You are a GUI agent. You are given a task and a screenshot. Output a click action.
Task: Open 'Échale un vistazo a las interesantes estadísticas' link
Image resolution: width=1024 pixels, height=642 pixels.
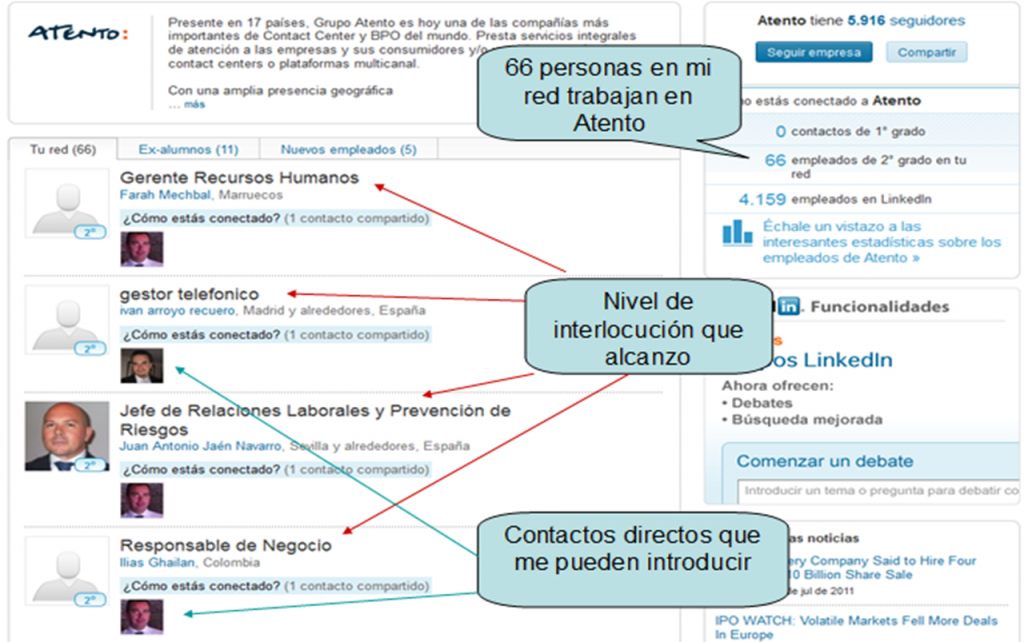tap(882, 242)
